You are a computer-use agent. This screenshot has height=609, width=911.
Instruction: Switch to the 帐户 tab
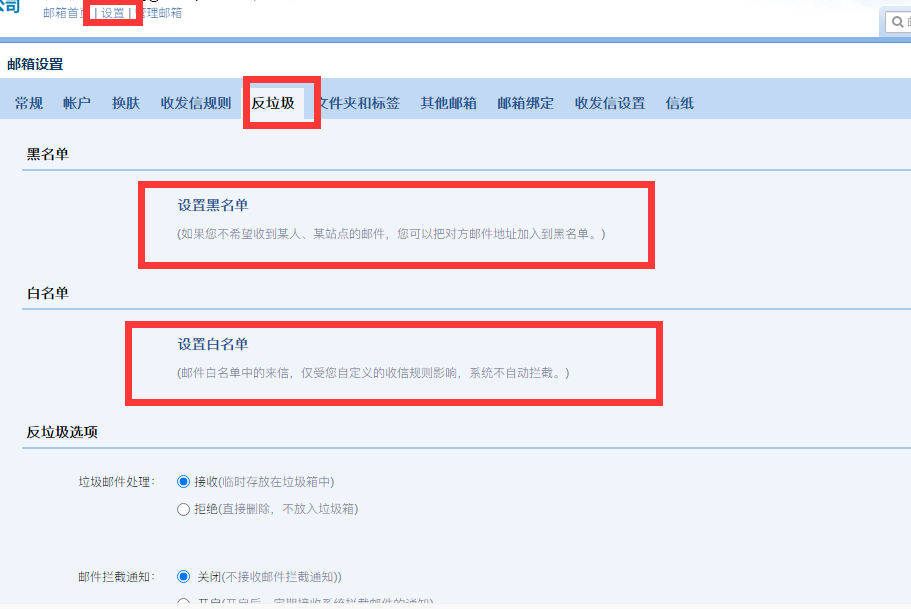tap(76, 102)
